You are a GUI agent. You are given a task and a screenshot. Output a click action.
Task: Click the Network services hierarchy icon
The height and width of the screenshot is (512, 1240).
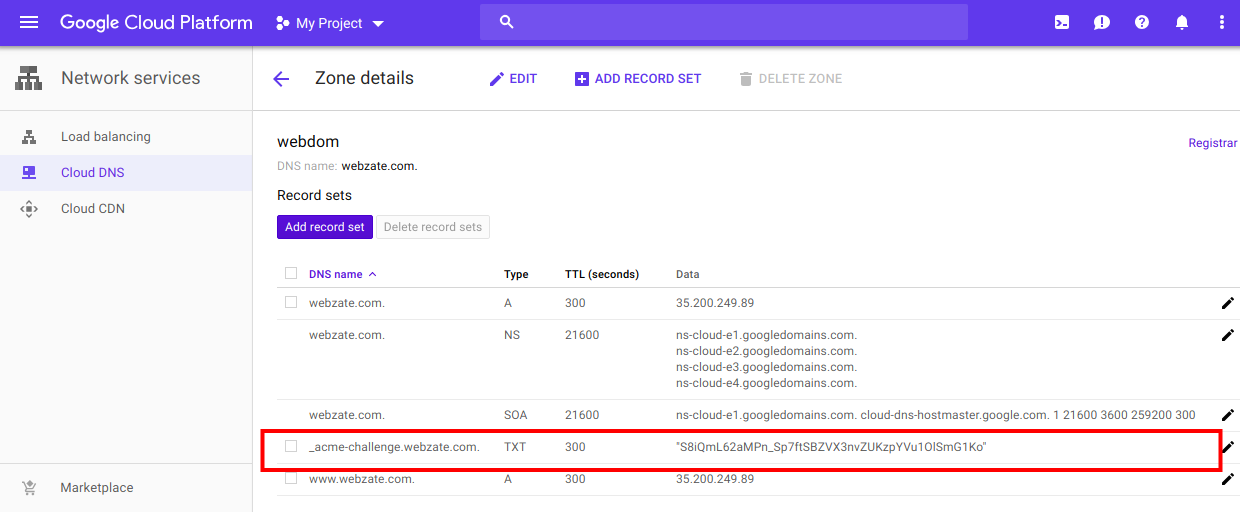click(x=28, y=78)
